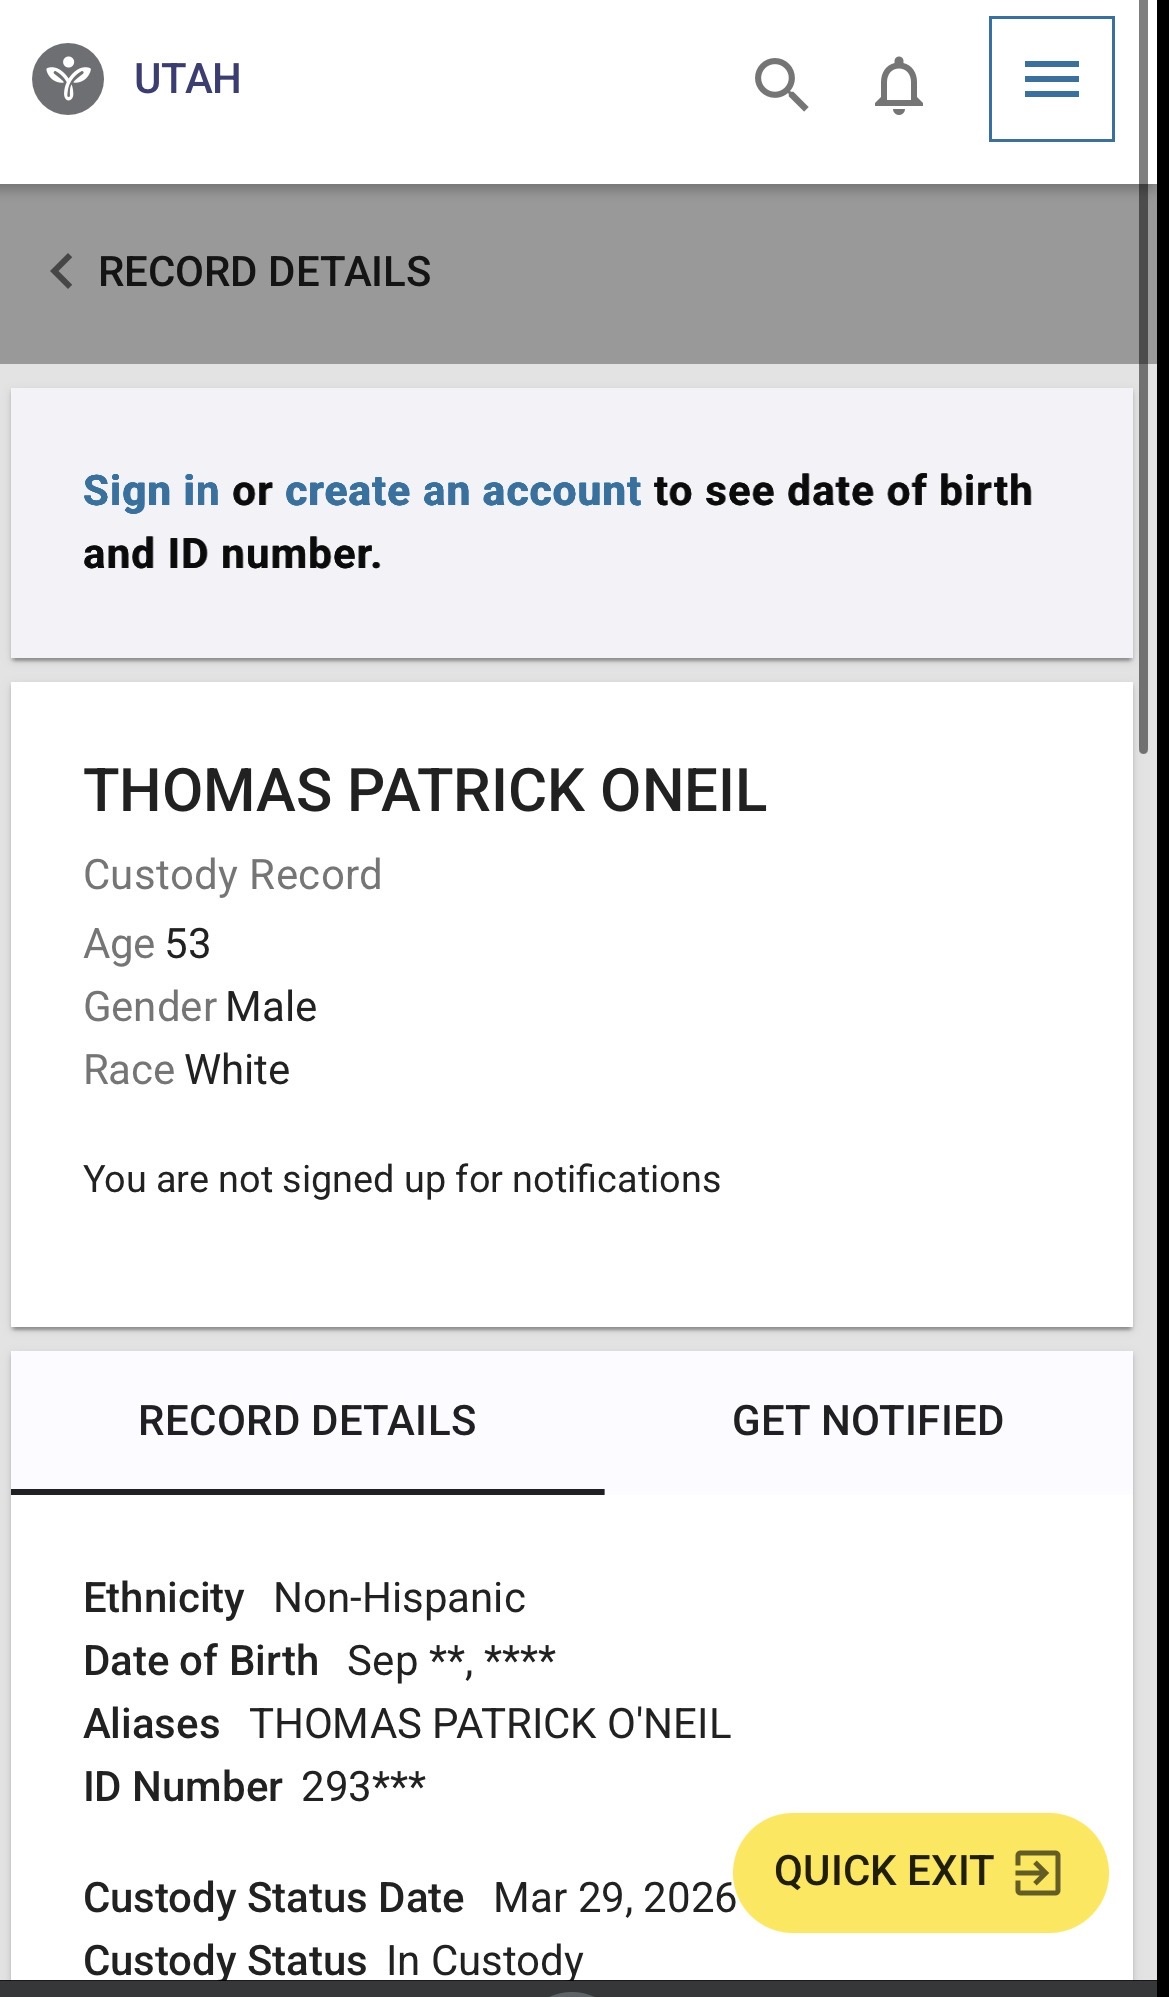Open the create an account link

[463, 491]
